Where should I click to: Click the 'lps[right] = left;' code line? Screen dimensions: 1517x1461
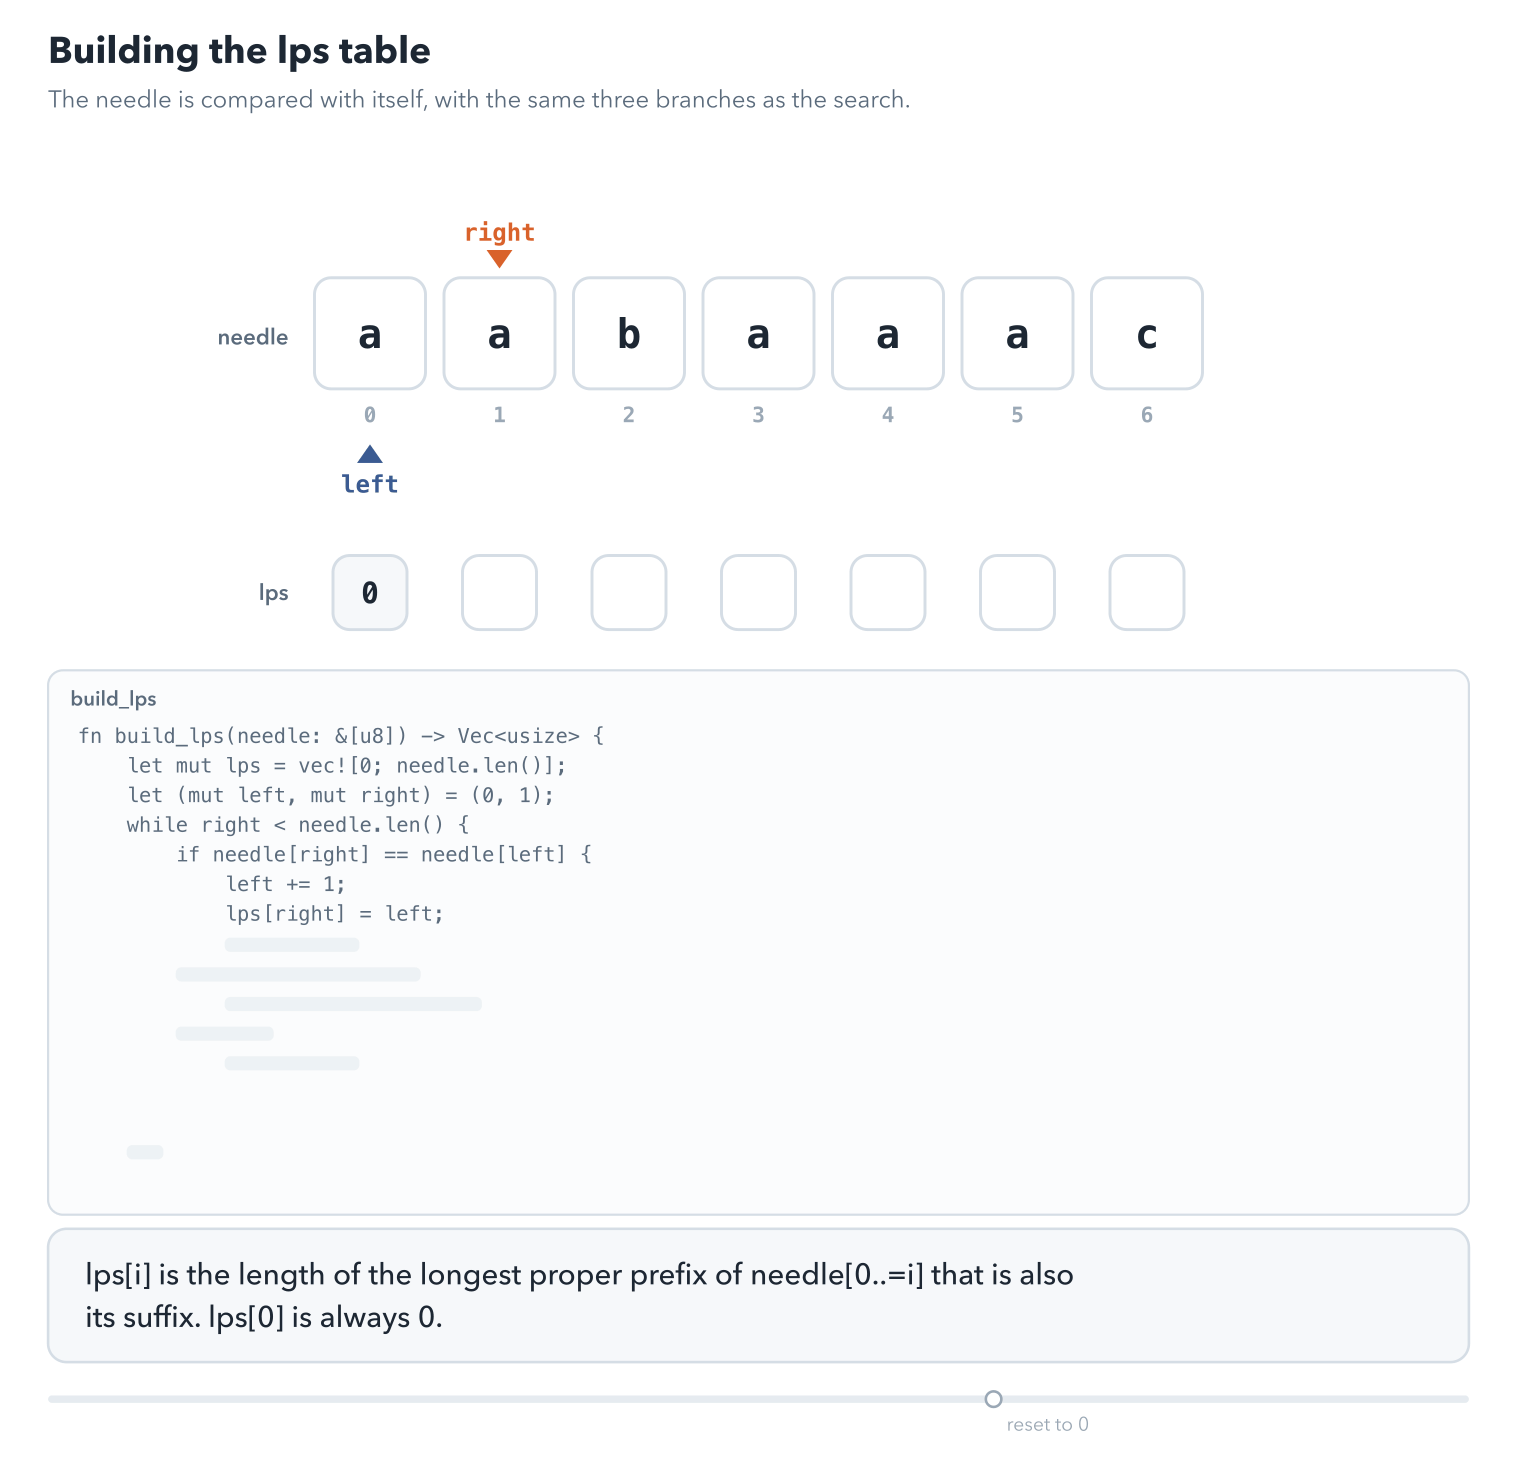point(334,914)
